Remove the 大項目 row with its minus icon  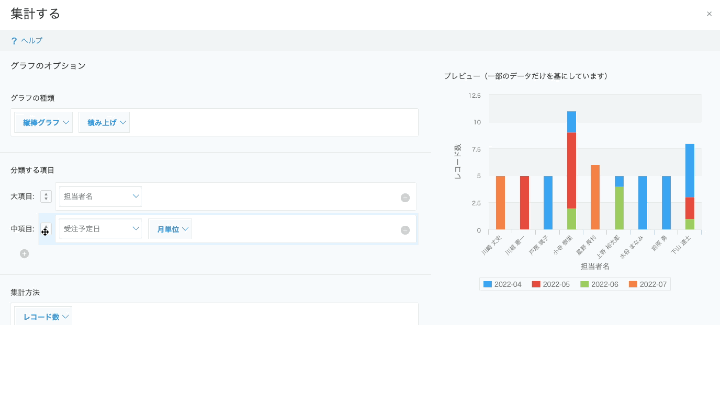click(x=405, y=197)
